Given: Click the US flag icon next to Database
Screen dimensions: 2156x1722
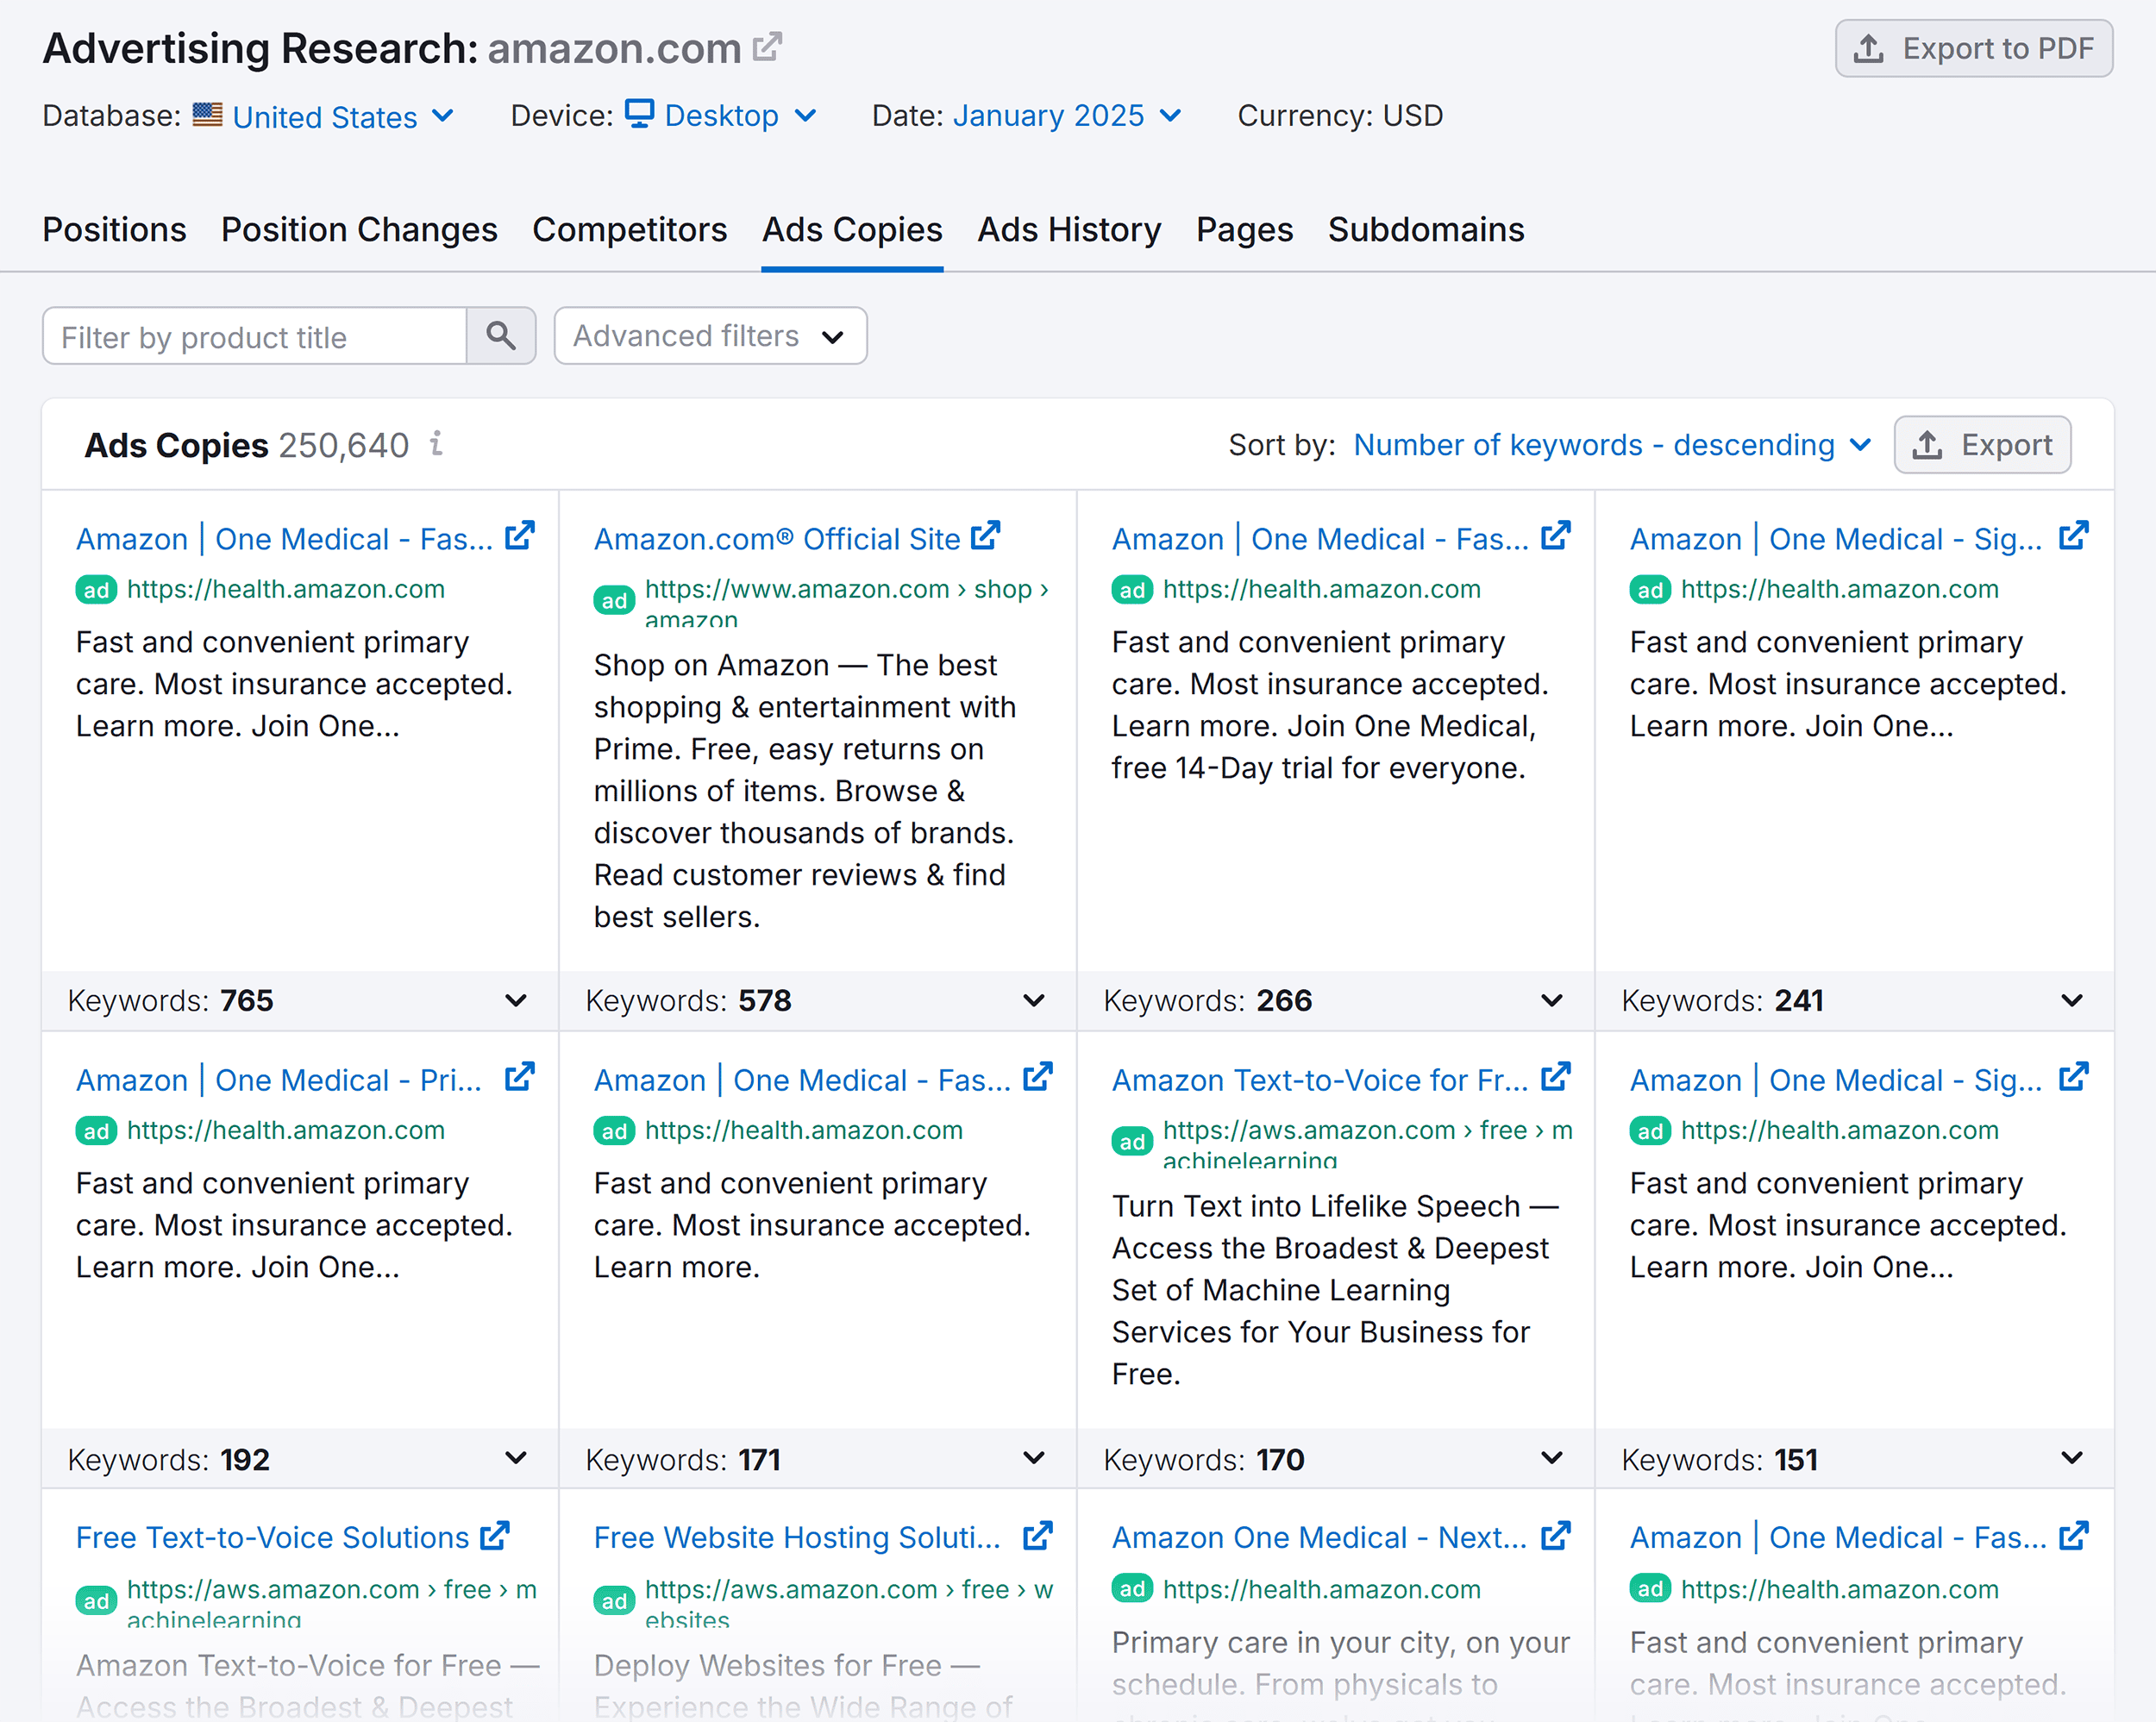Looking at the screenshot, I should point(206,114).
